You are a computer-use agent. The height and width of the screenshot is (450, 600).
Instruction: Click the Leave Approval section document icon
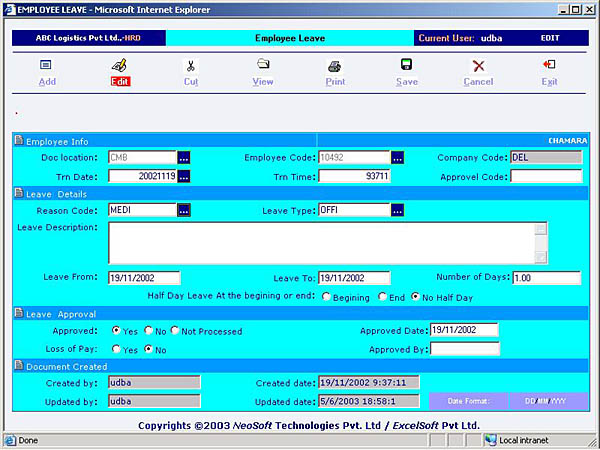pyautogui.click(x=19, y=313)
